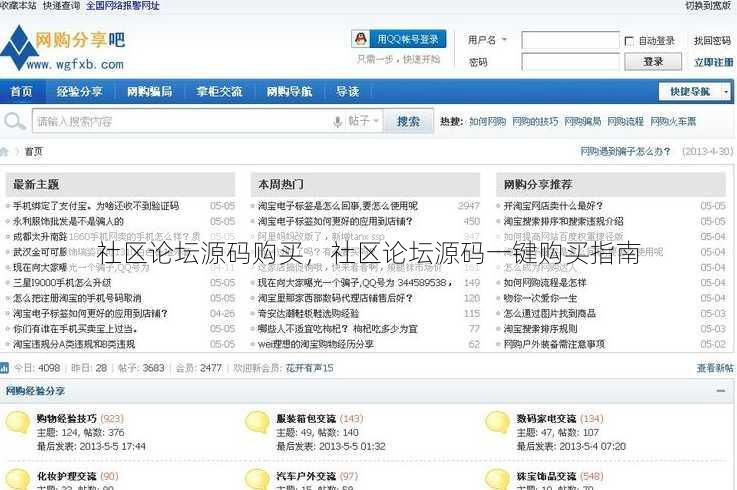Click the bubble icon for 化妆护理交流
Image resolution: width=737 pixels, height=490 pixels.
click(x=18, y=479)
